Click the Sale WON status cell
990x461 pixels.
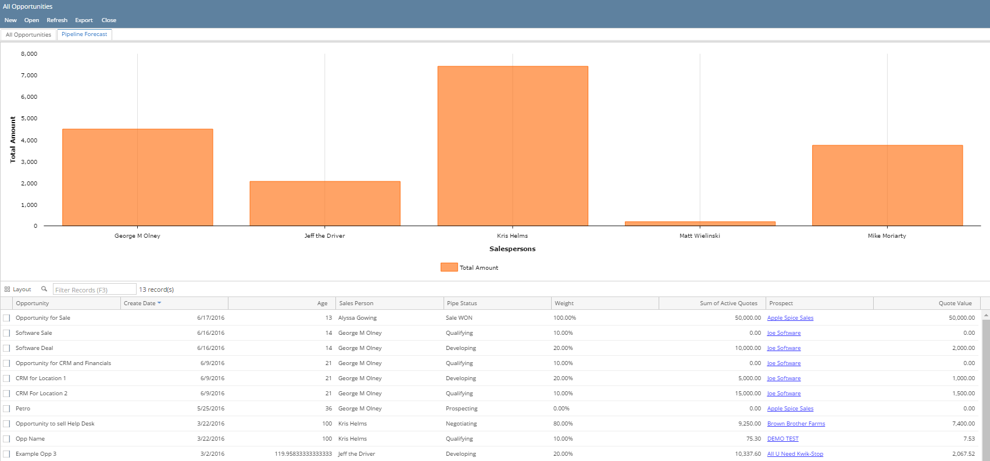pos(459,318)
